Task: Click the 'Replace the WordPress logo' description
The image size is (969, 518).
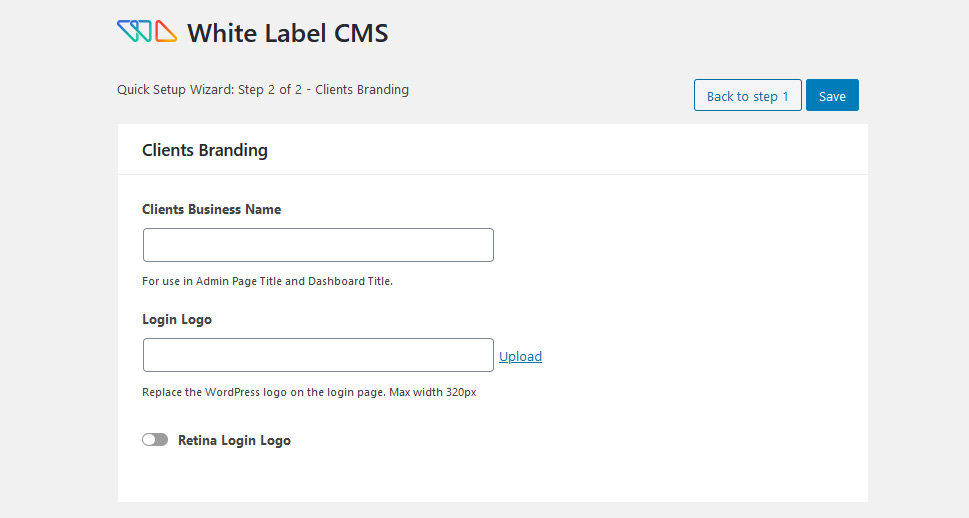Action: click(x=309, y=392)
